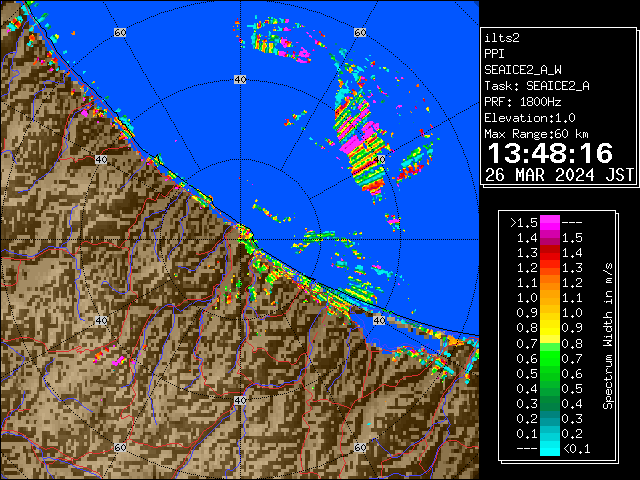
Task: Click the magenta swatch beside >1.5
Action: [x=550, y=223]
